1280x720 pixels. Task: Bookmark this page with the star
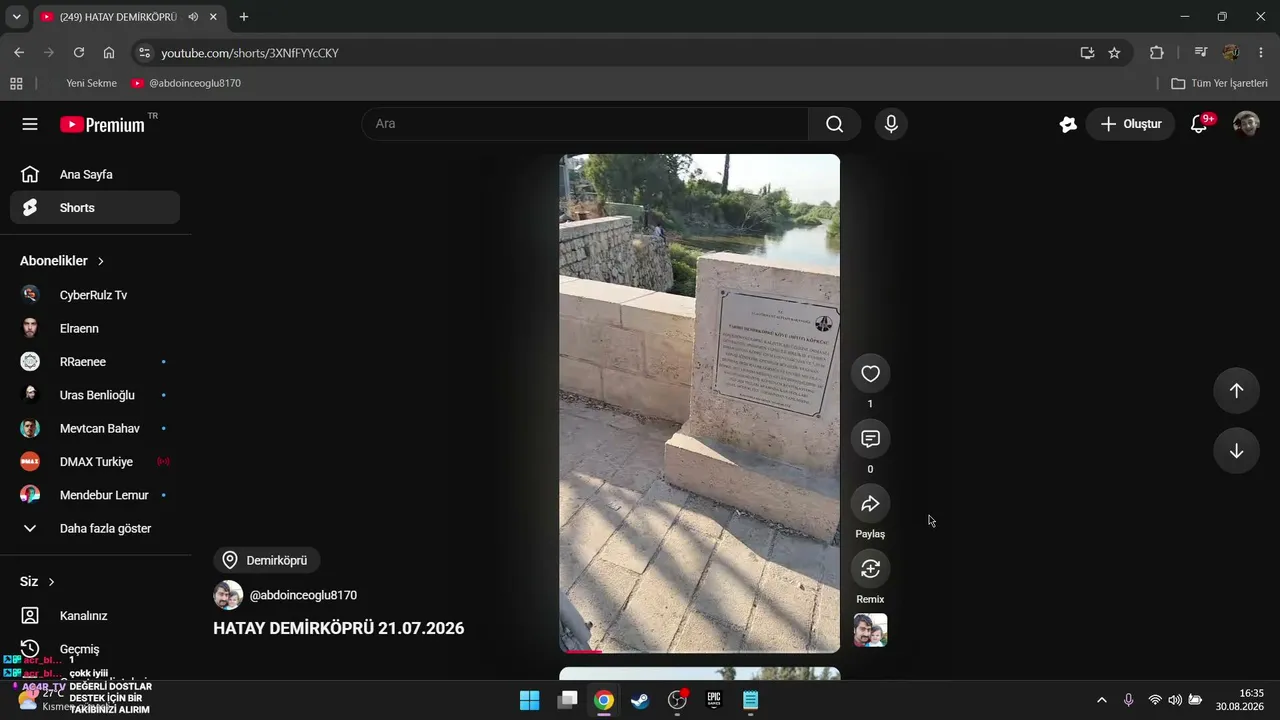[1114, 53]
